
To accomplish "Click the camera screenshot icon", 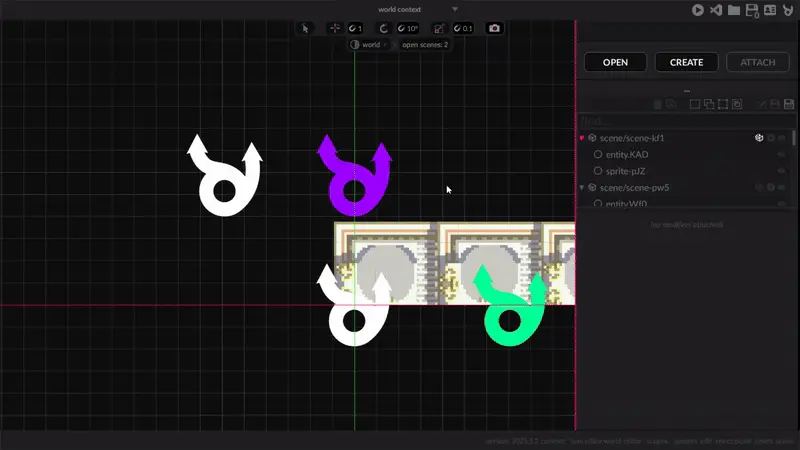I will (x=494, y=28).
